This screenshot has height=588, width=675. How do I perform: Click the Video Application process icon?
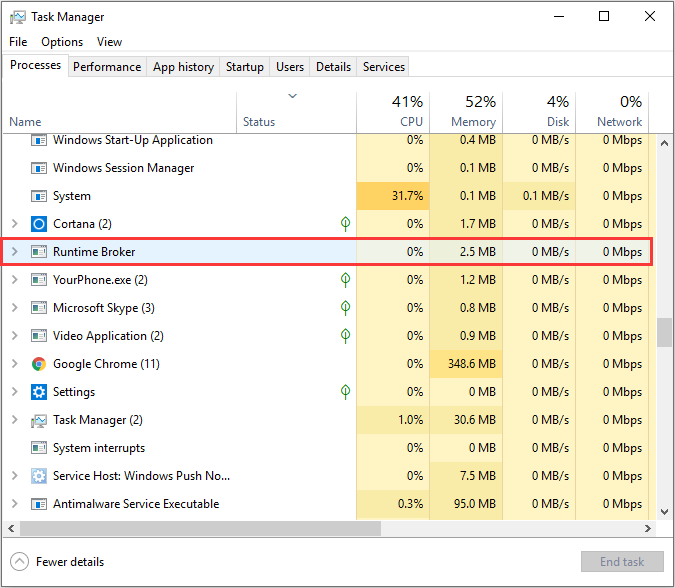point(39,336)
